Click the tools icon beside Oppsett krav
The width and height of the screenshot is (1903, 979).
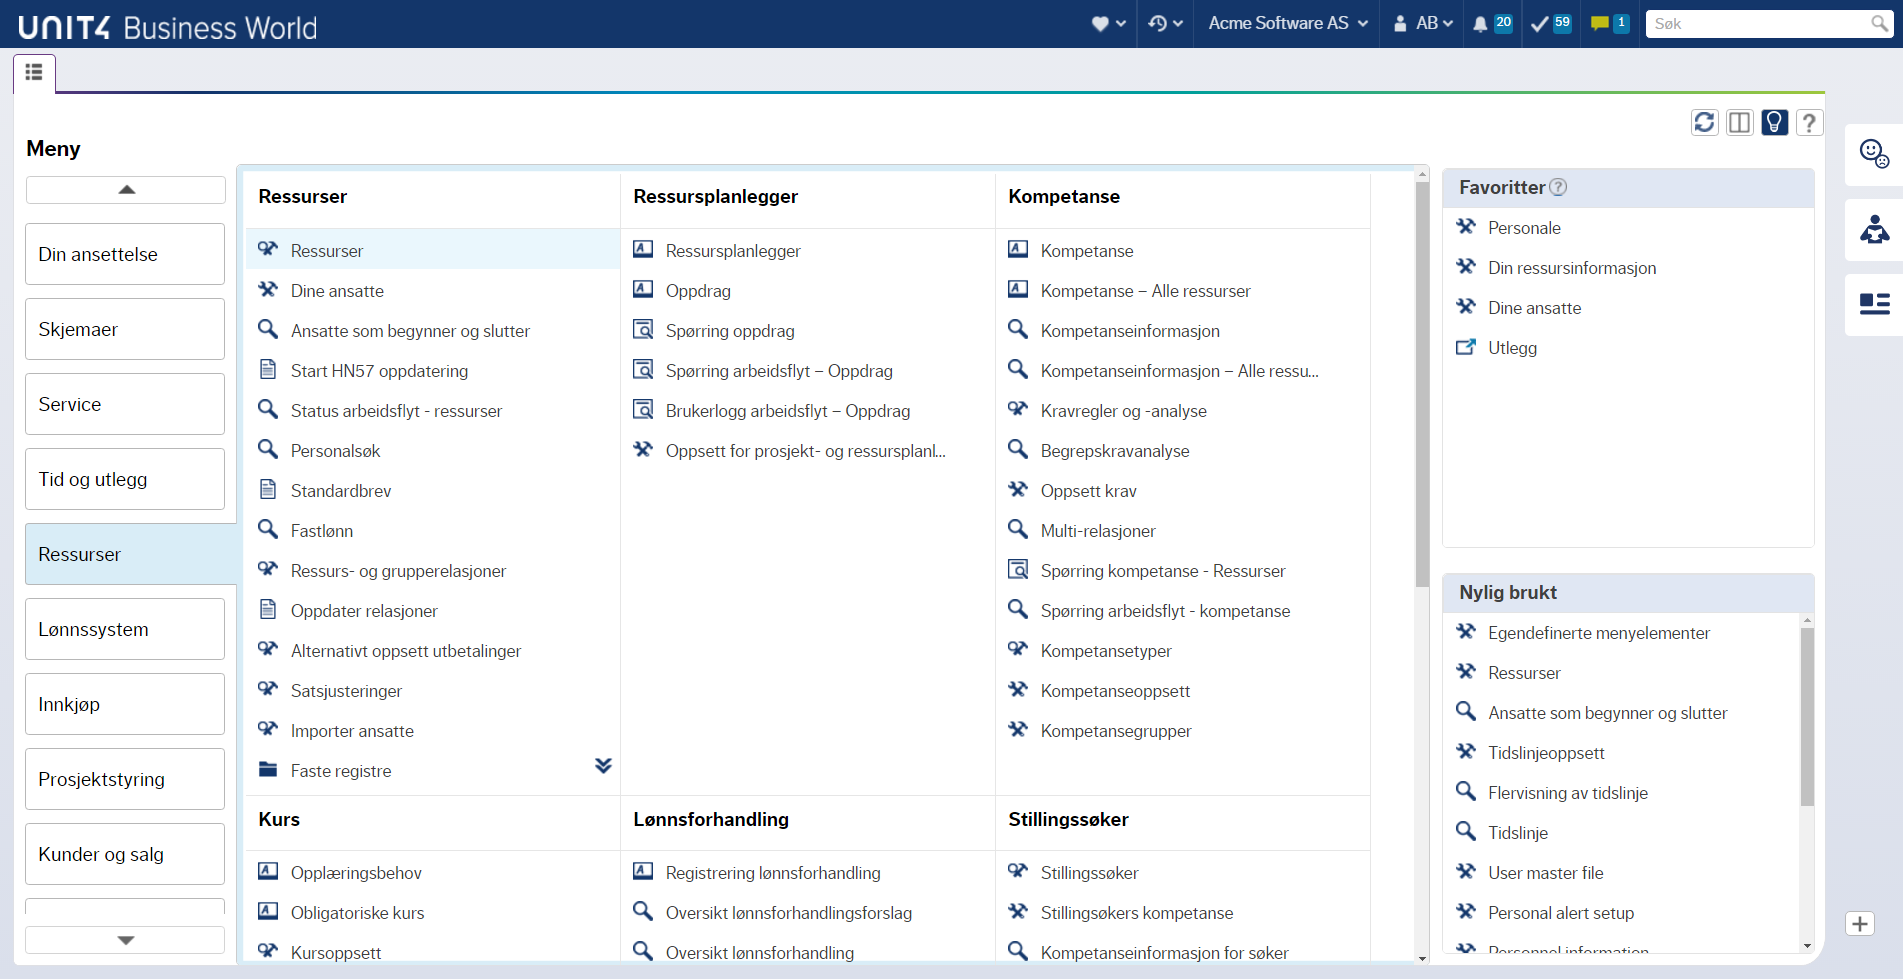pyautogui.click(x=1018, y=489)
